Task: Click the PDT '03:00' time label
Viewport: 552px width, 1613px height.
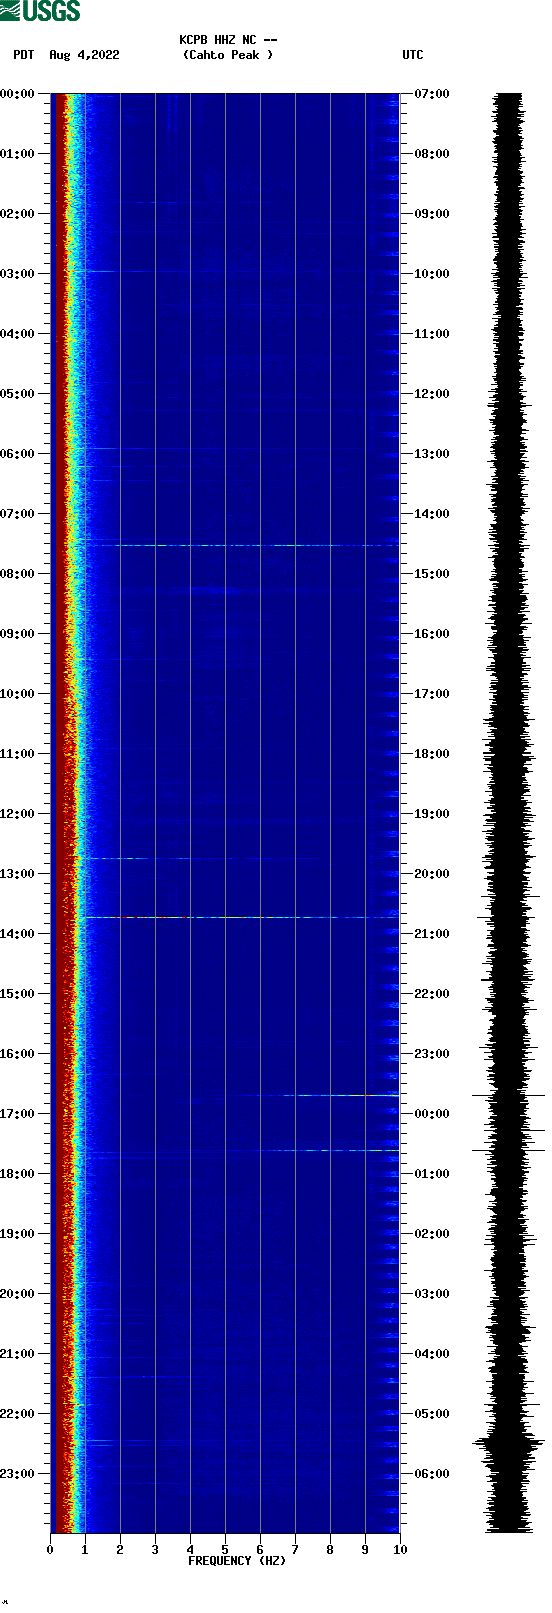Action: [18, 274]
